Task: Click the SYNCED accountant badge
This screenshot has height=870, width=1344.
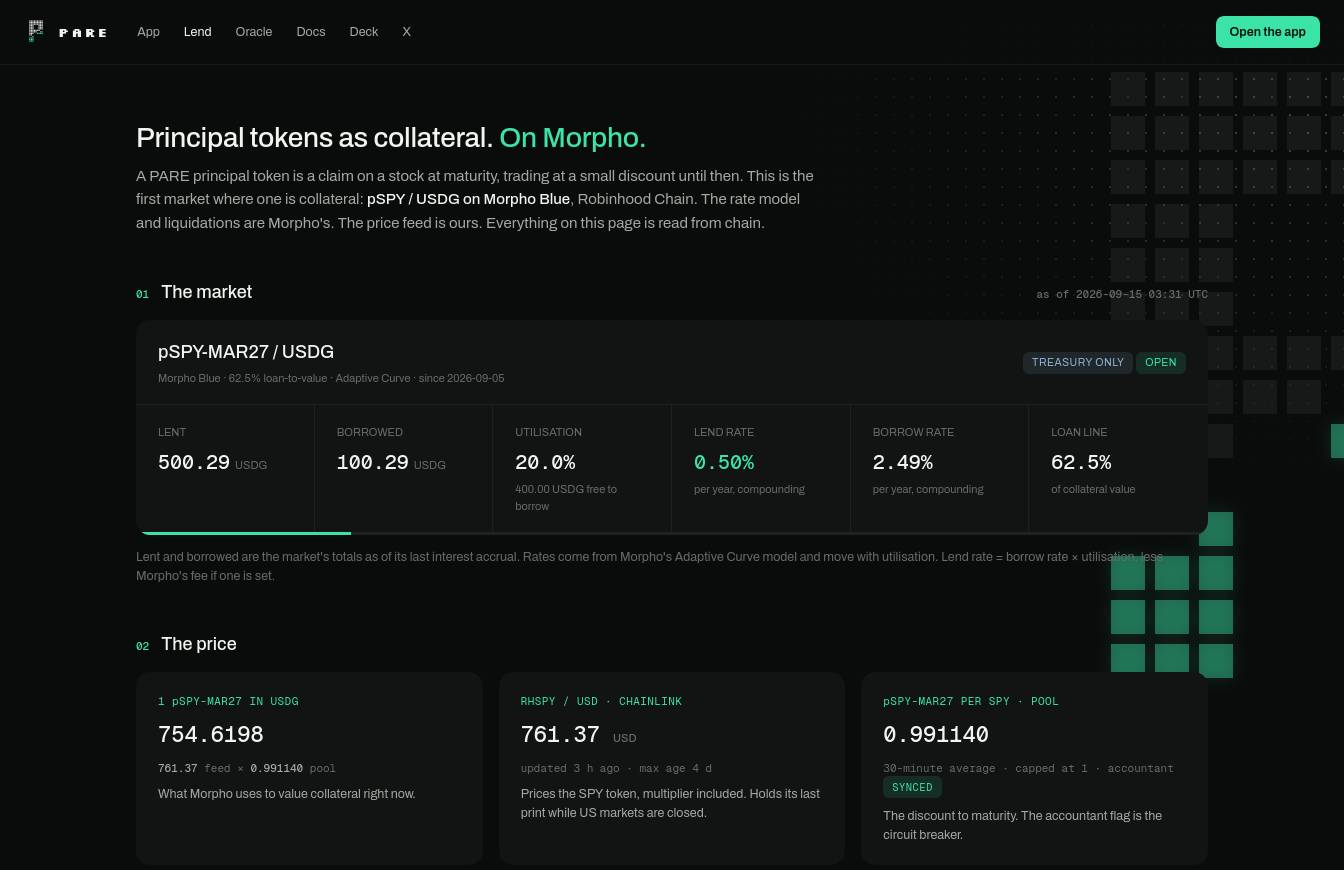Action: coord(912,787)
